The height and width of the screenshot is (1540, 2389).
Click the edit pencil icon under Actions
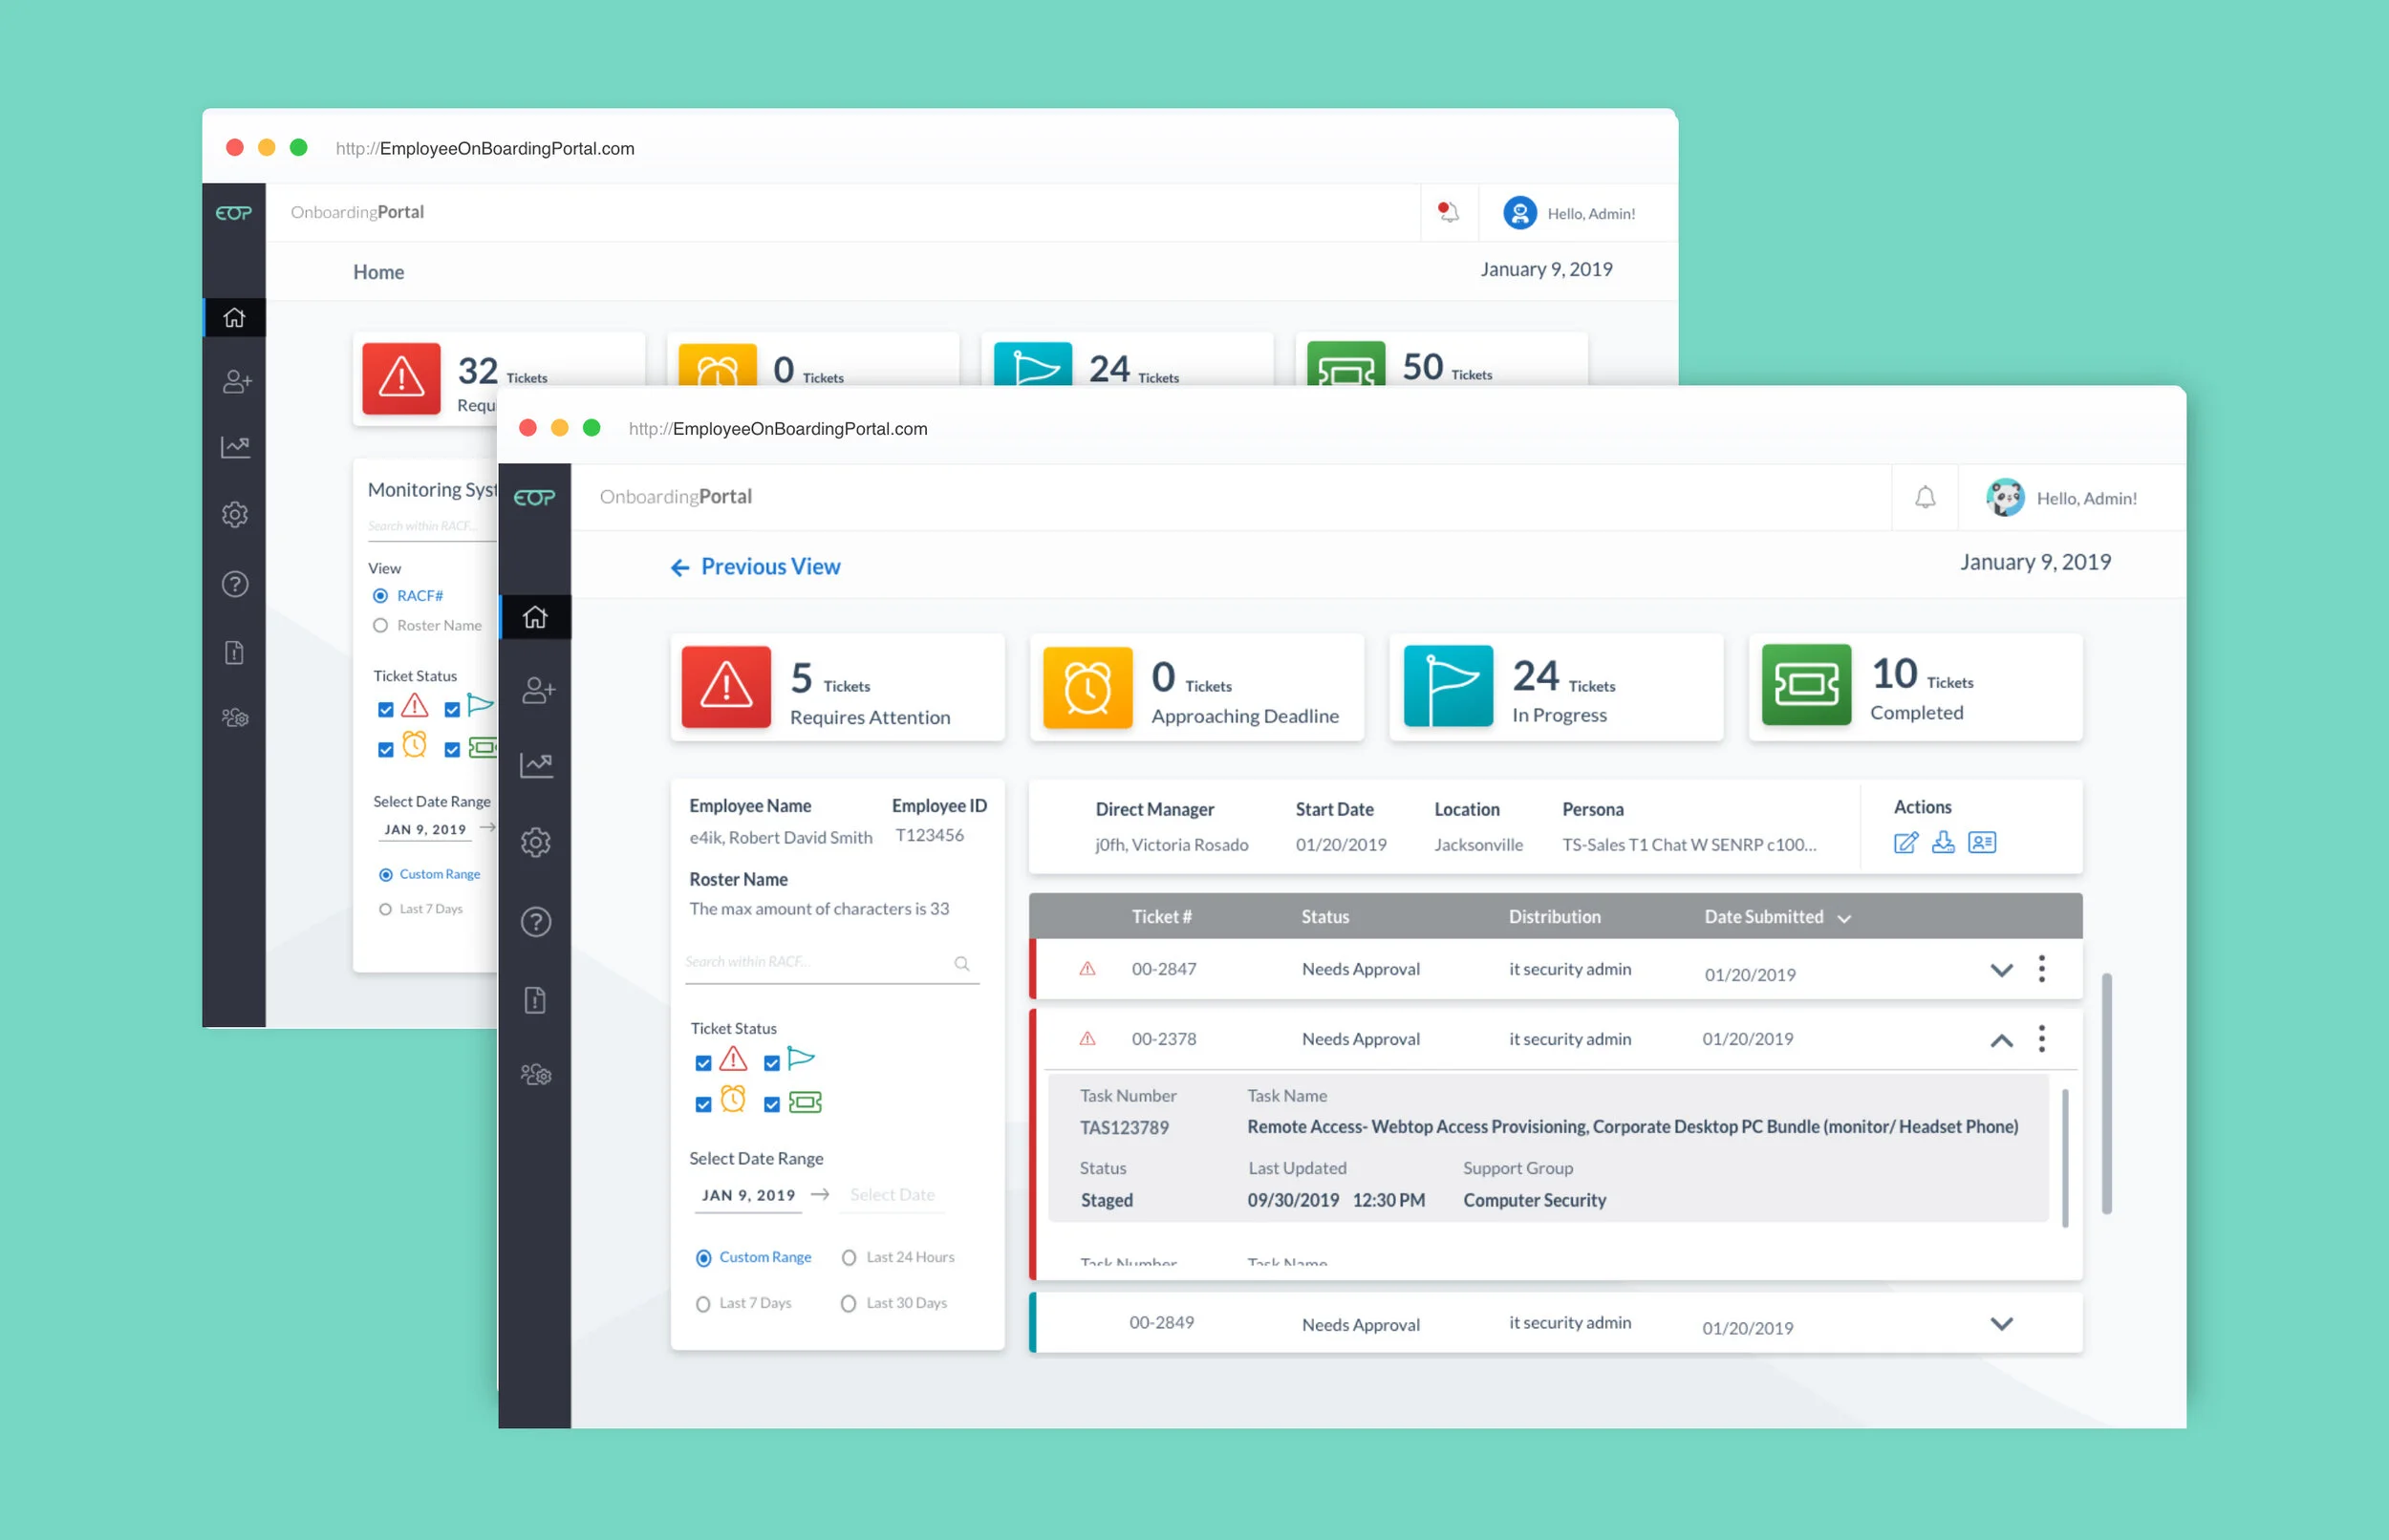[1905, 843]
